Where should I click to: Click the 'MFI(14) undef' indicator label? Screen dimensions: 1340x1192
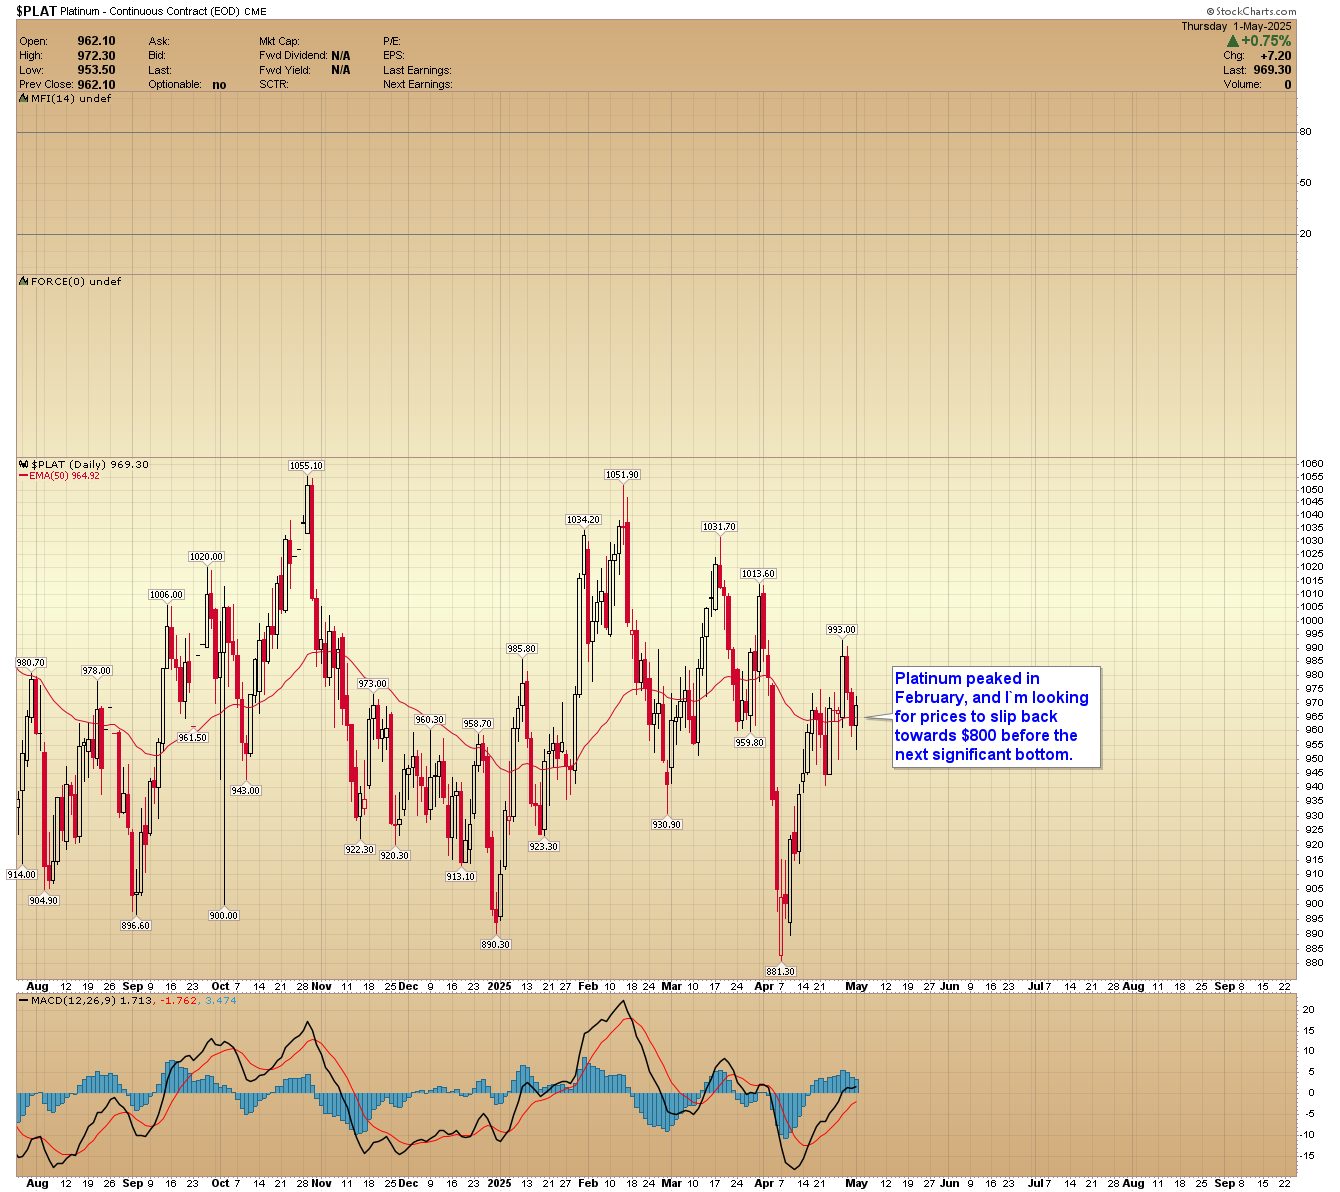click(71, 98)
